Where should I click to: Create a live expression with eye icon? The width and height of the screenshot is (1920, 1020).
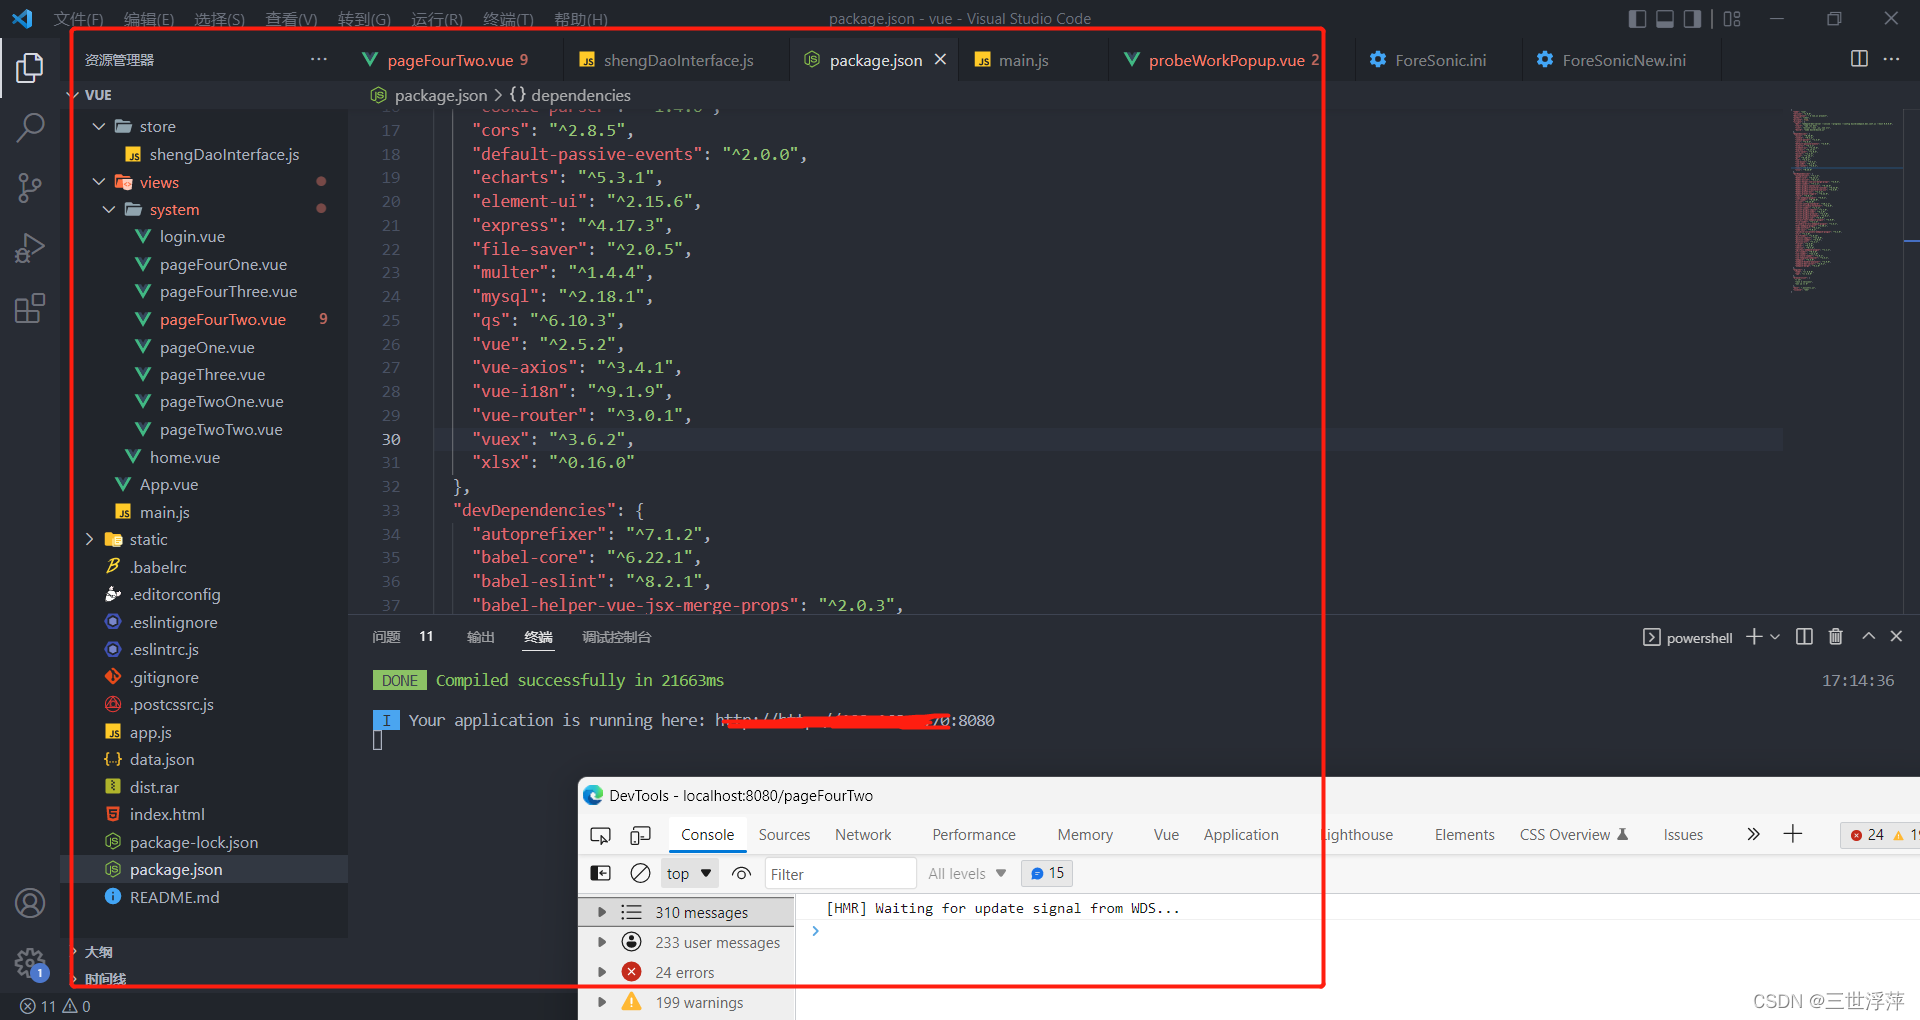click(741, 873)
